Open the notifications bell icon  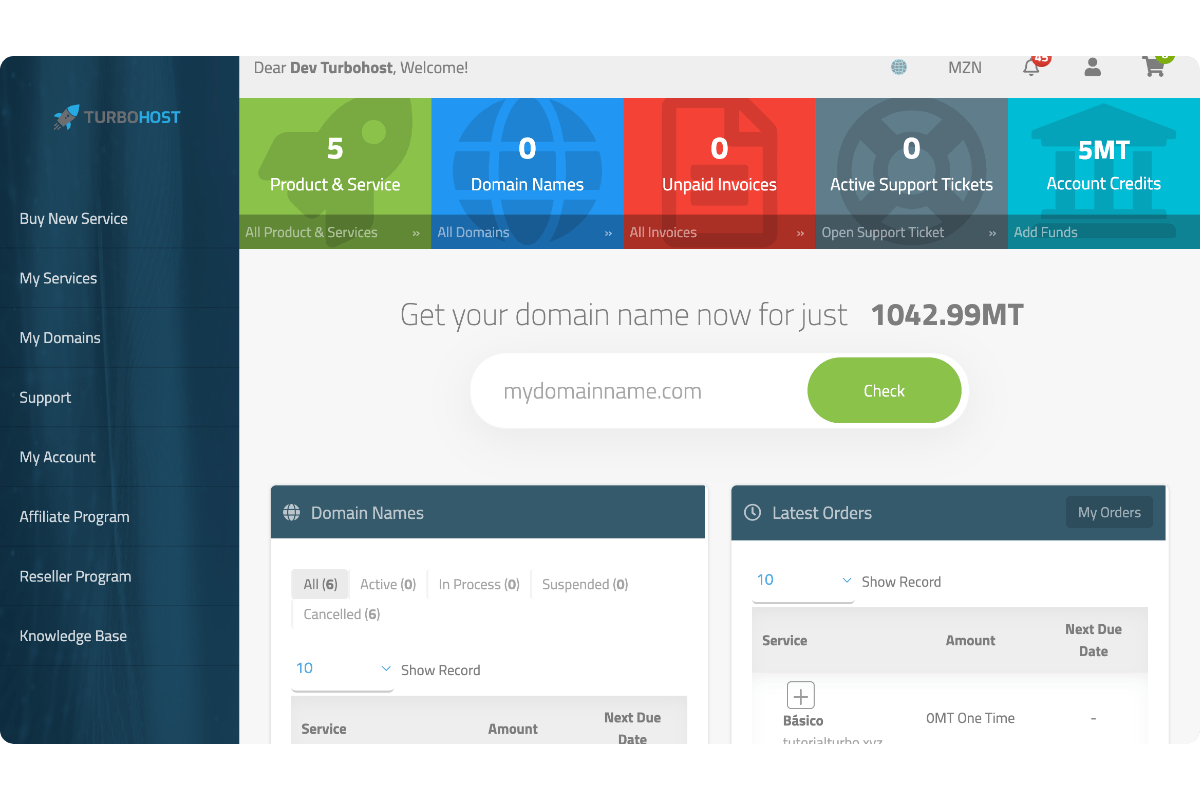[x=1031, y=68]
